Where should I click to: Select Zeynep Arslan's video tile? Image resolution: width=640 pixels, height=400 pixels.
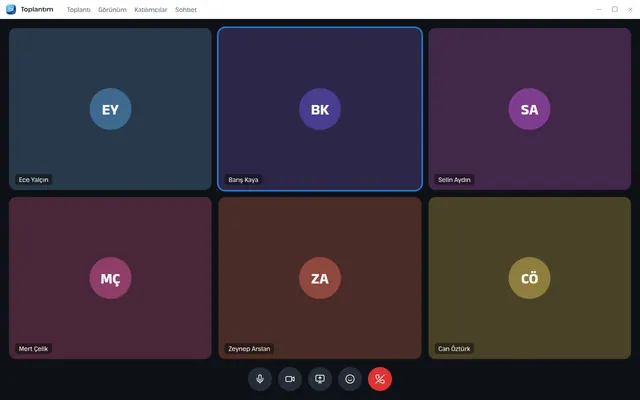(320, 278)
